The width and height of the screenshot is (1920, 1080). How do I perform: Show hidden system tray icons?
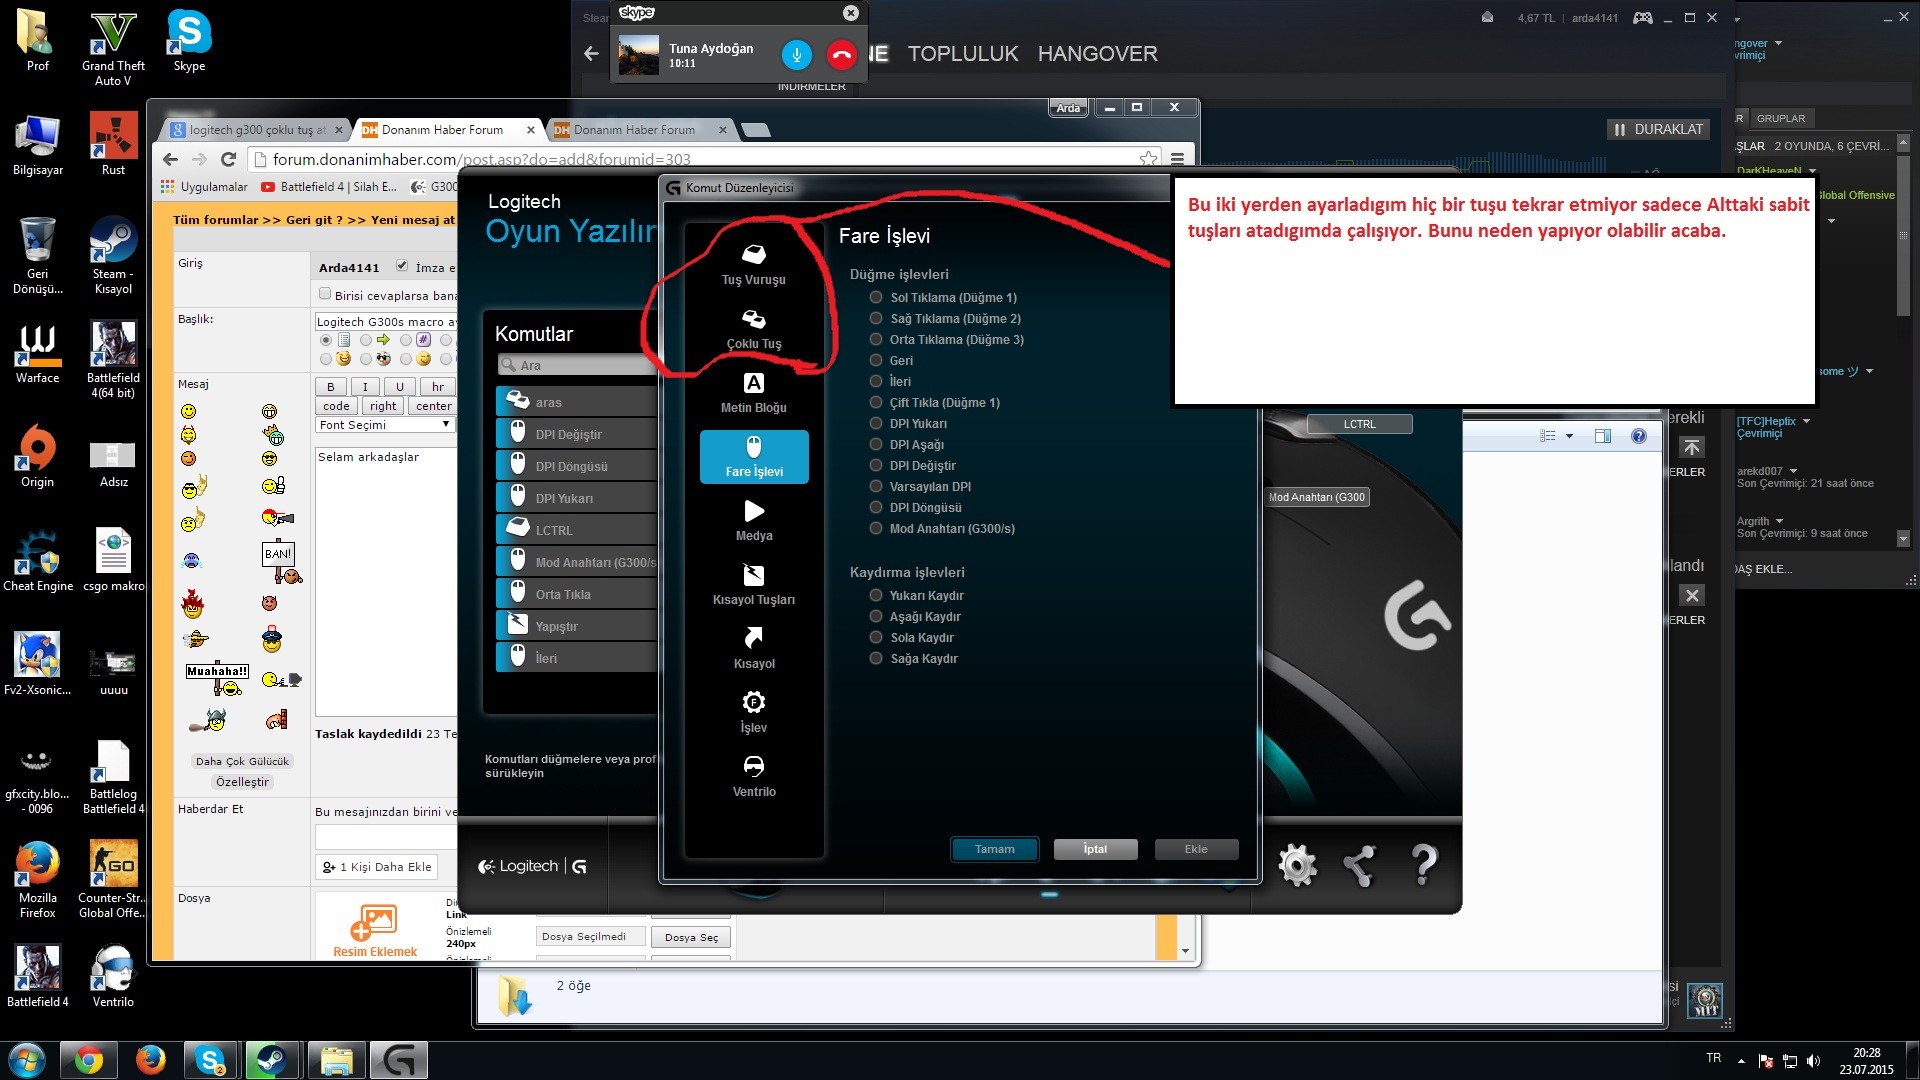[x=1741, y=1061]
